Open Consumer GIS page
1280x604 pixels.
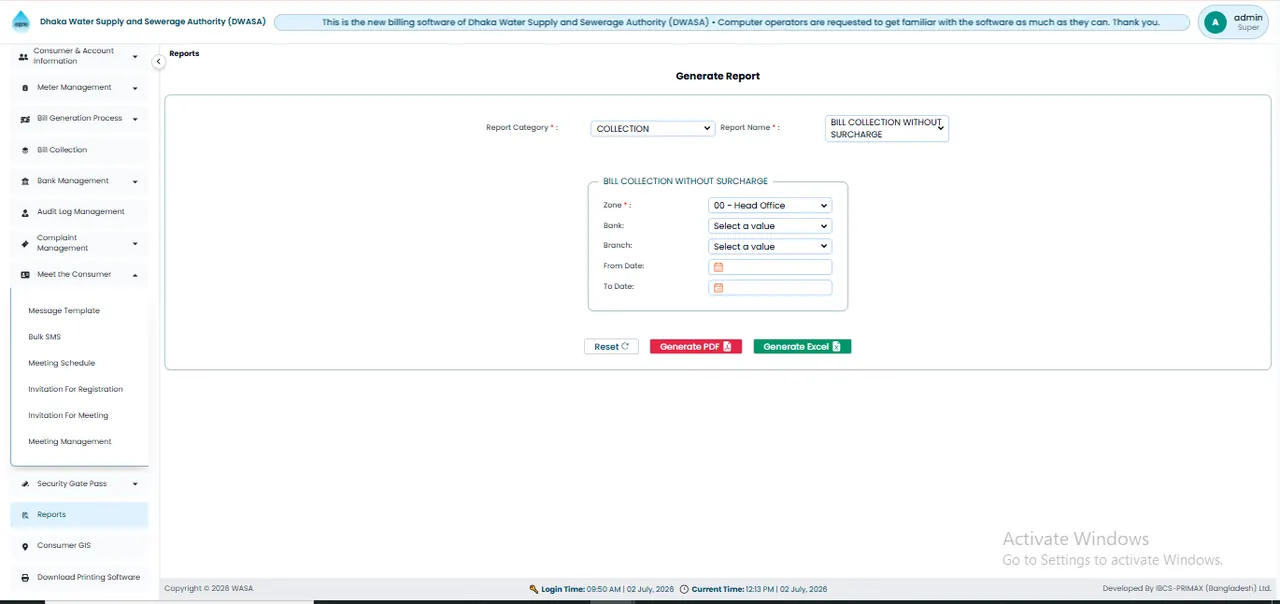[x=80, y=546]
